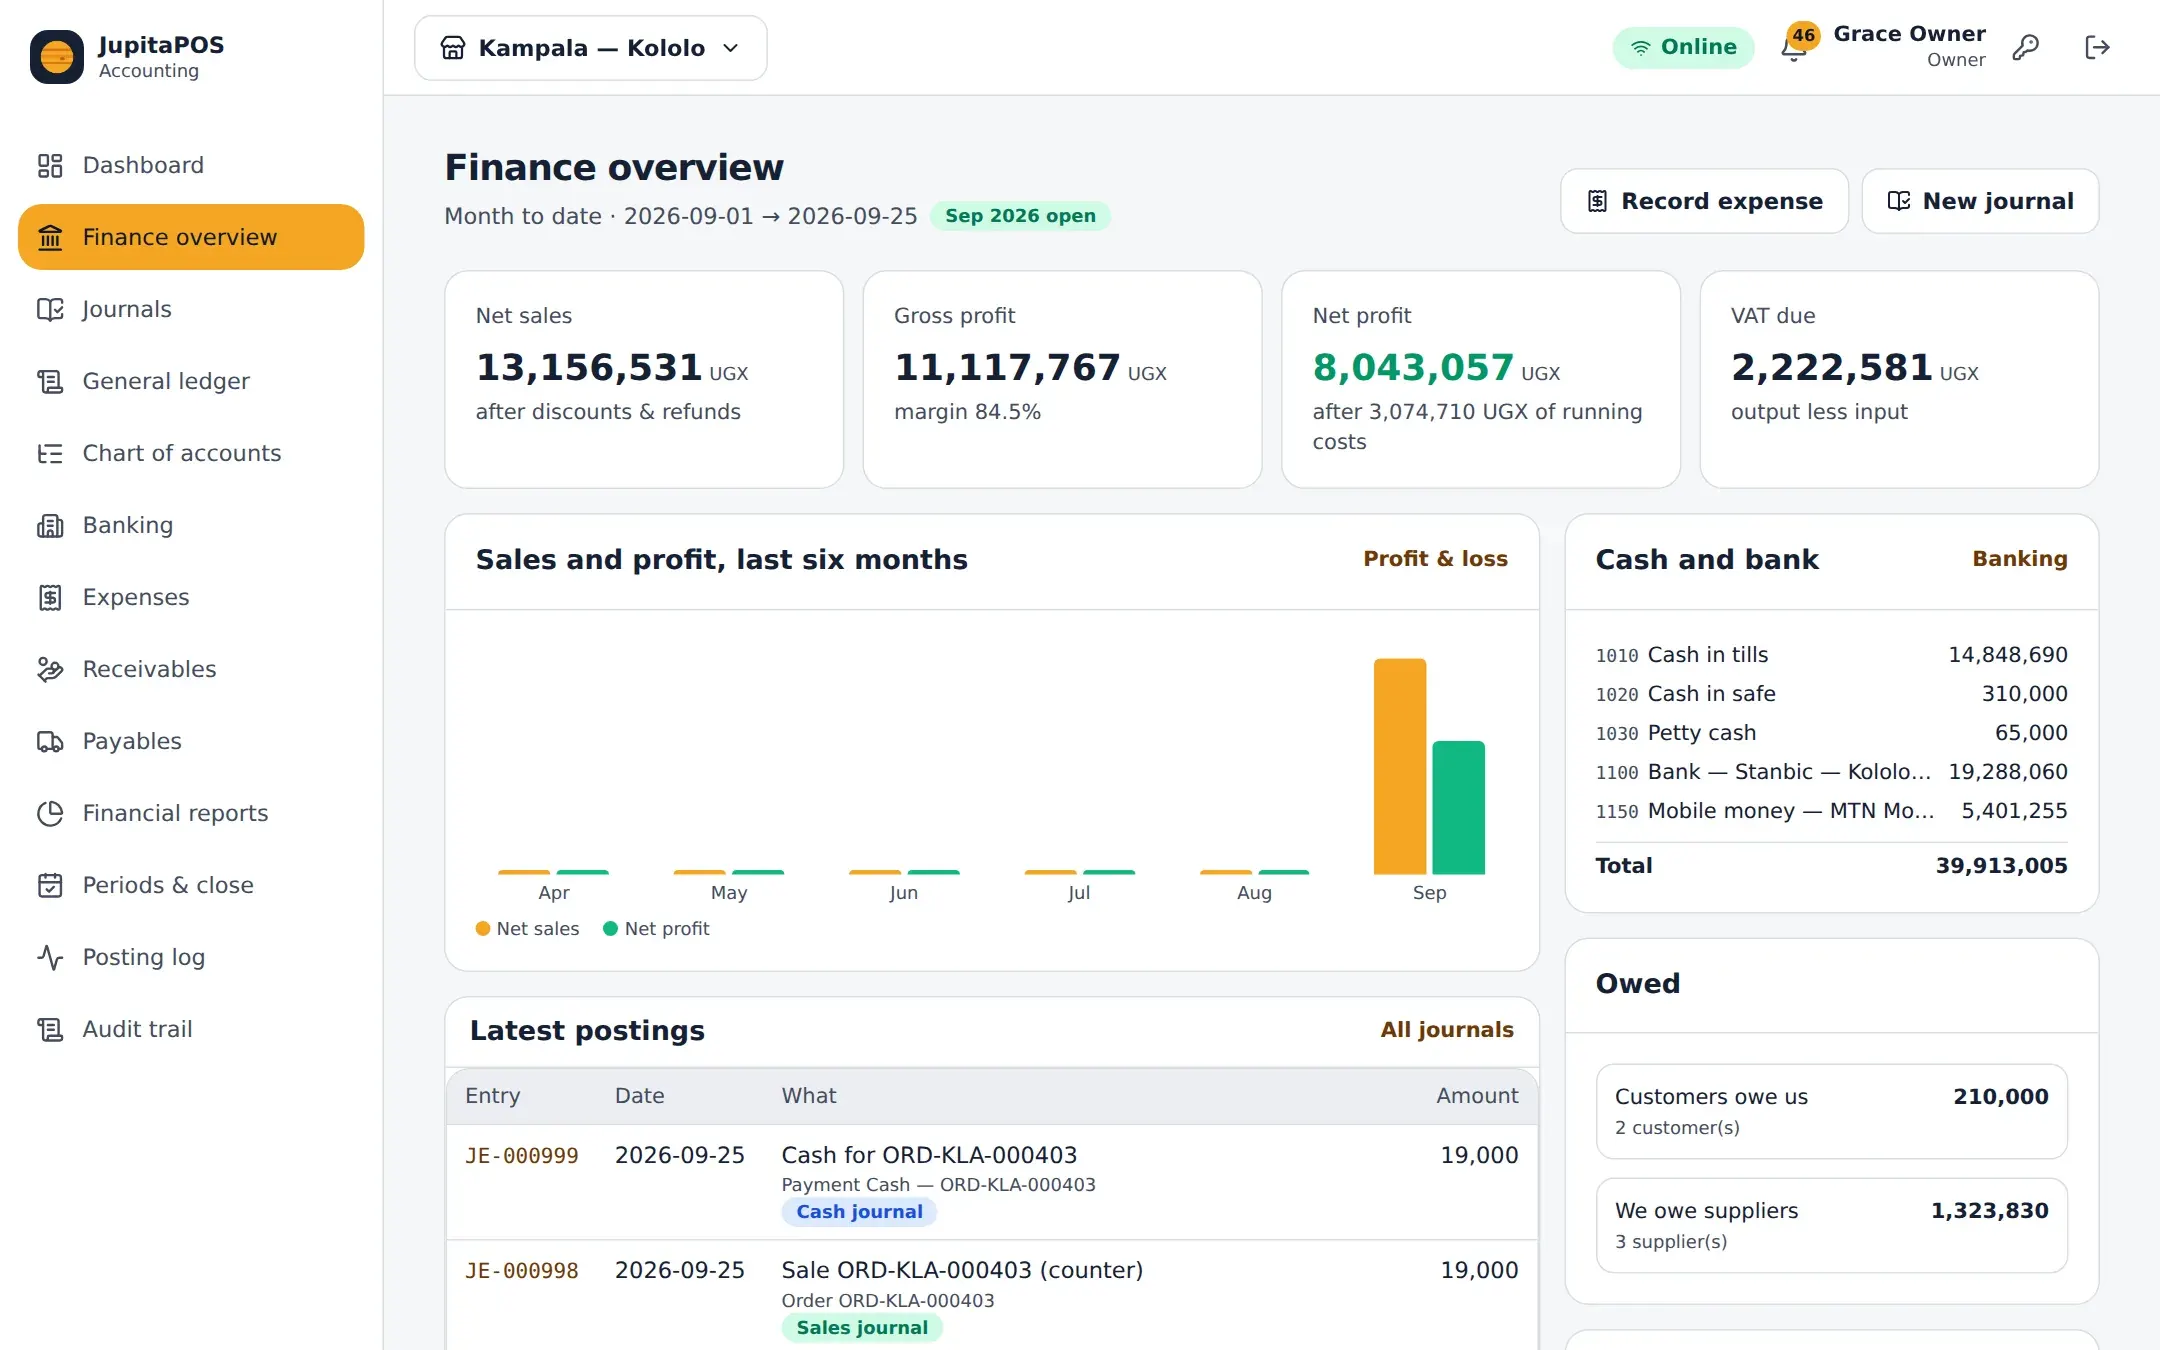This screenshot has height=1350, width=2160.
Task: Click the 1150 Mobile money — MTN row
Action: pos(1831,811)
